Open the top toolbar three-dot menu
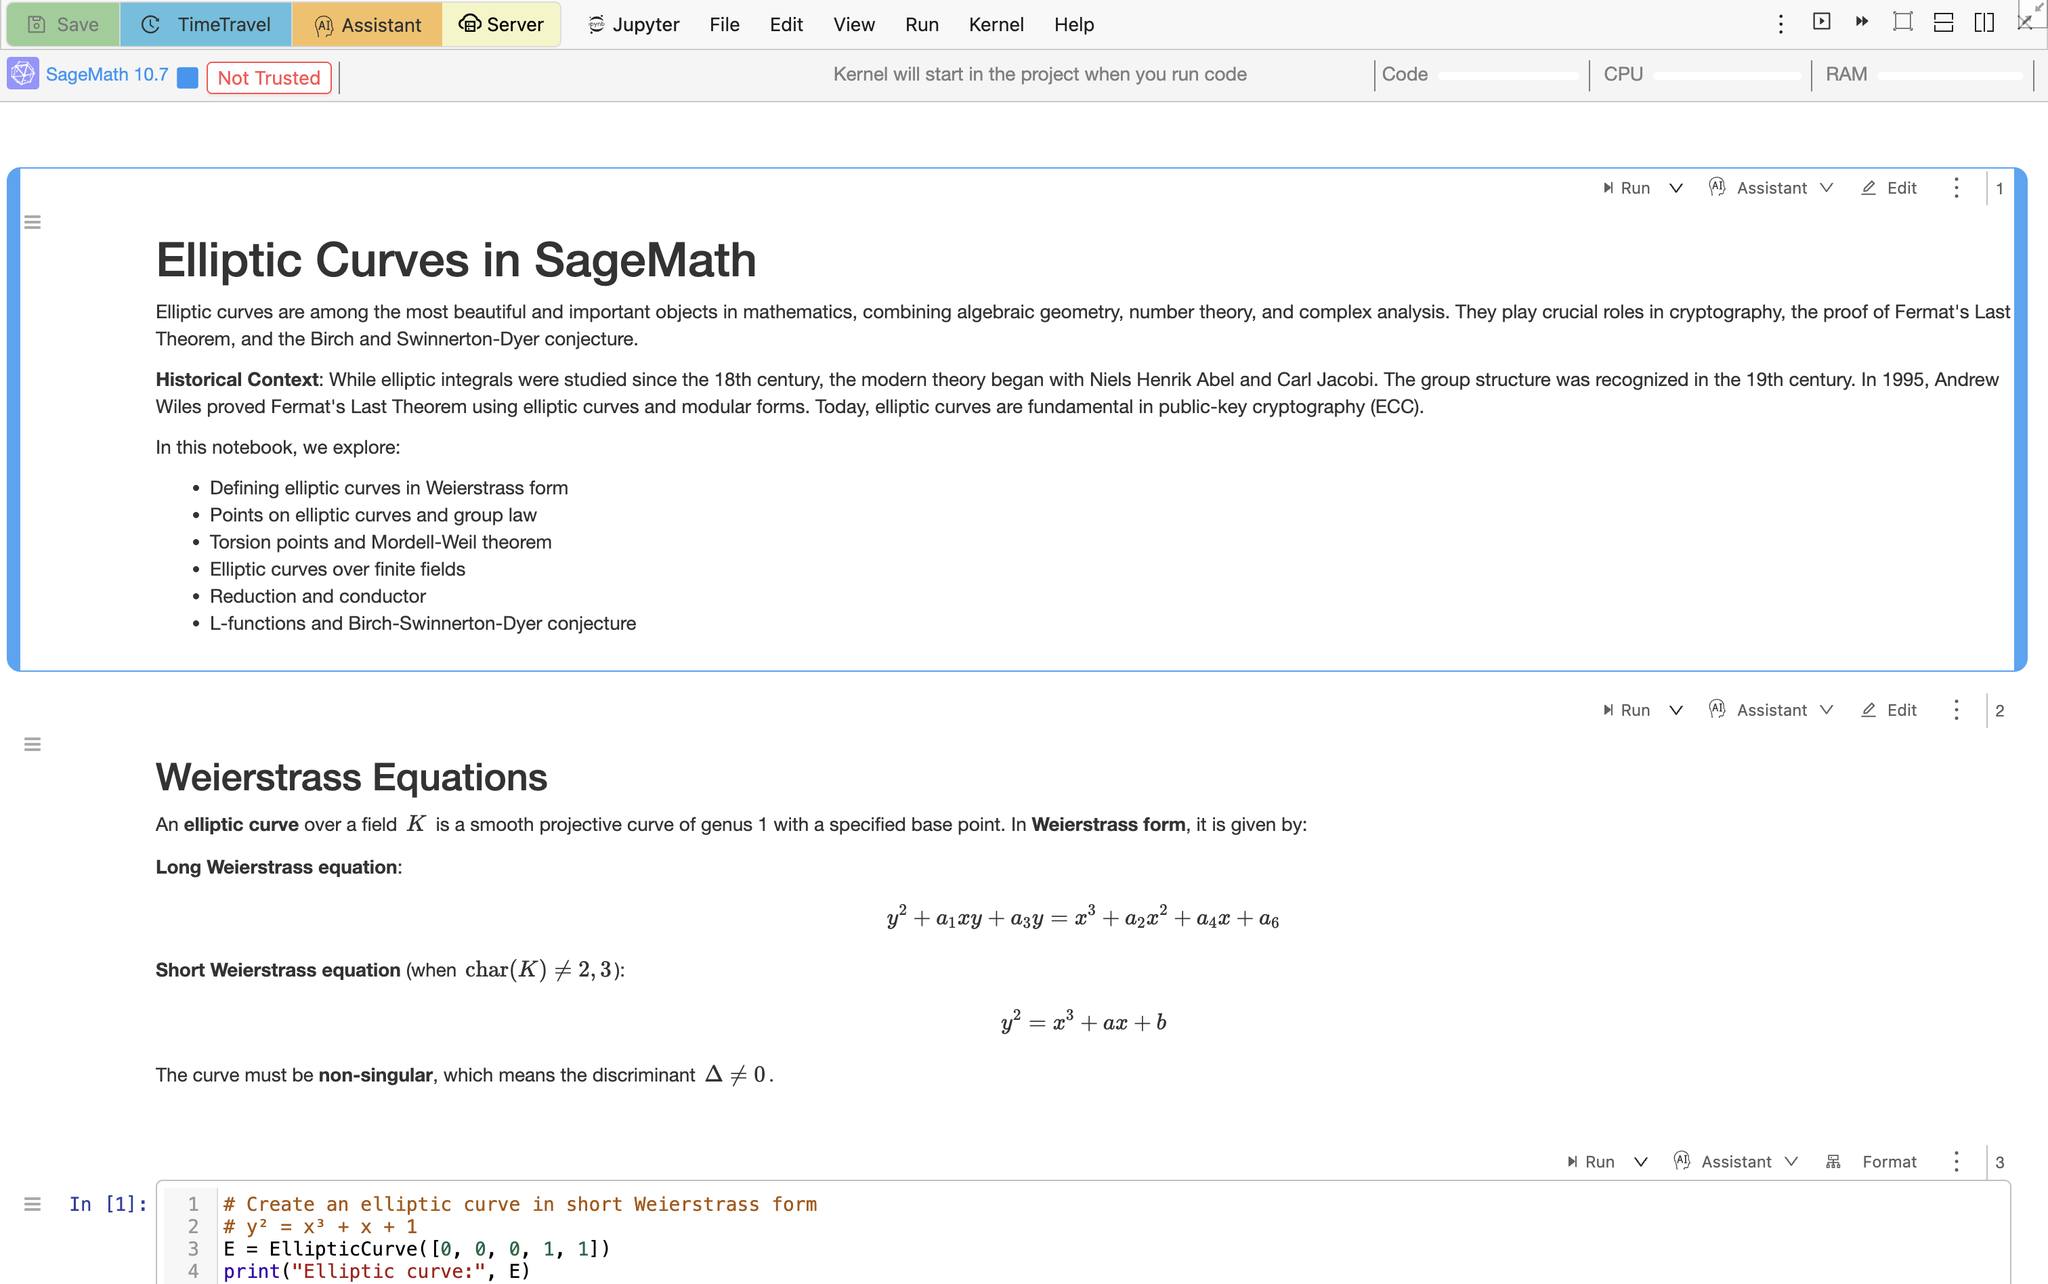Screen dimensions: 2048x1284 1780,24
